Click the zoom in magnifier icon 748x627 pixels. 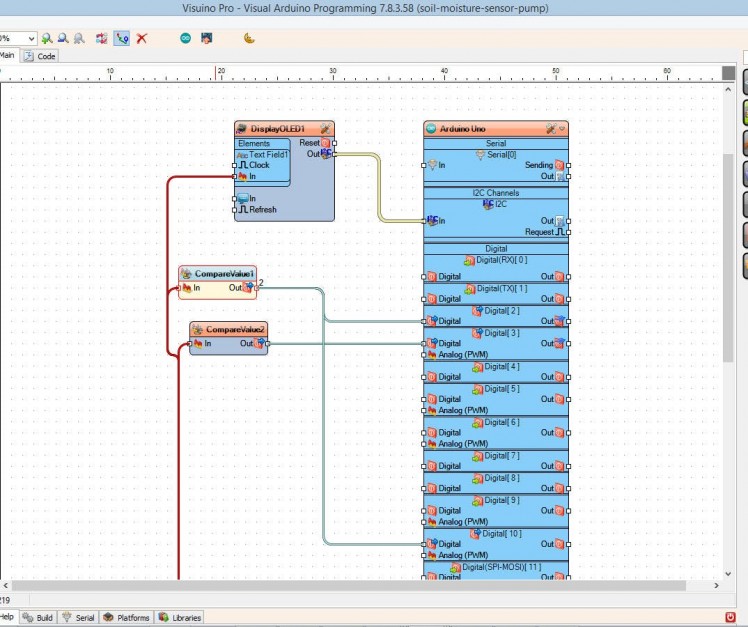47,38
